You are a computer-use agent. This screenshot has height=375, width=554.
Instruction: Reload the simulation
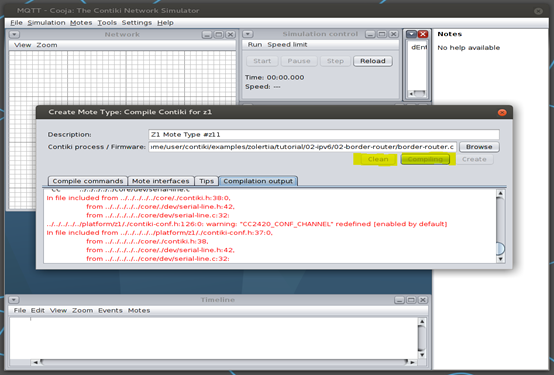pos(373,61)
